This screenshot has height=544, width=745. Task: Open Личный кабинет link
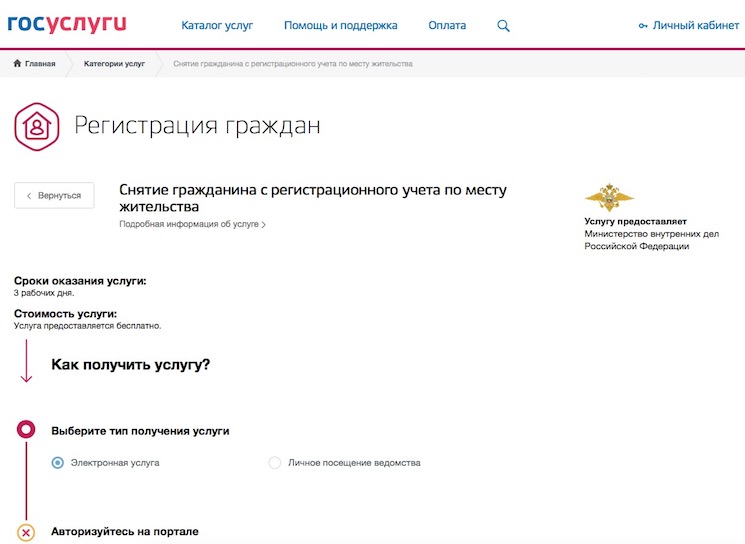point(696,25)
